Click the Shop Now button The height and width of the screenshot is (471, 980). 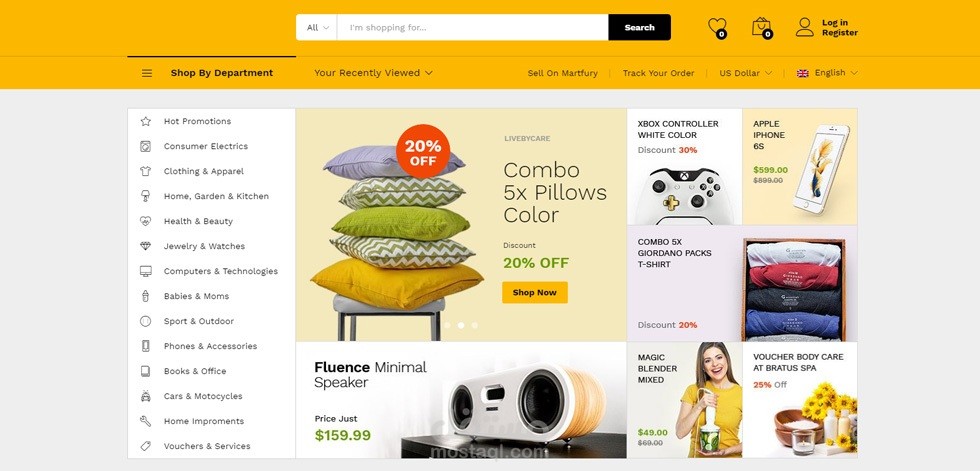click(534, 292)
